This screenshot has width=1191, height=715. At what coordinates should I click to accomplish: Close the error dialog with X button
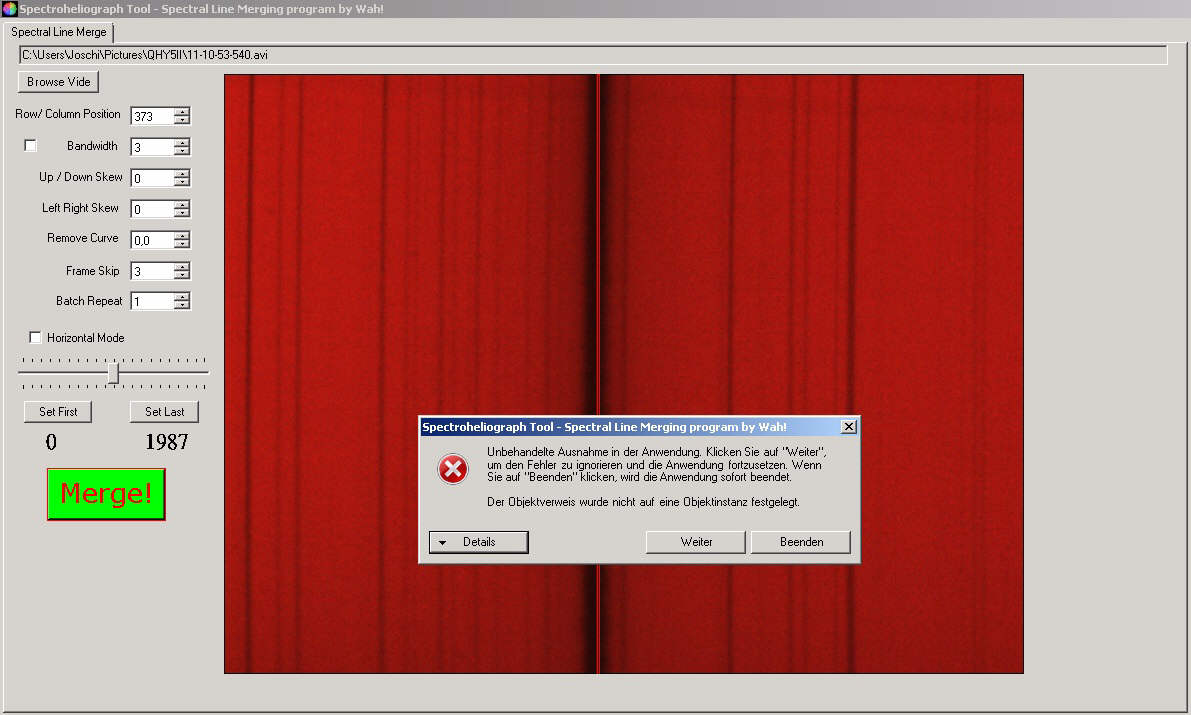(x=849, y=427)
